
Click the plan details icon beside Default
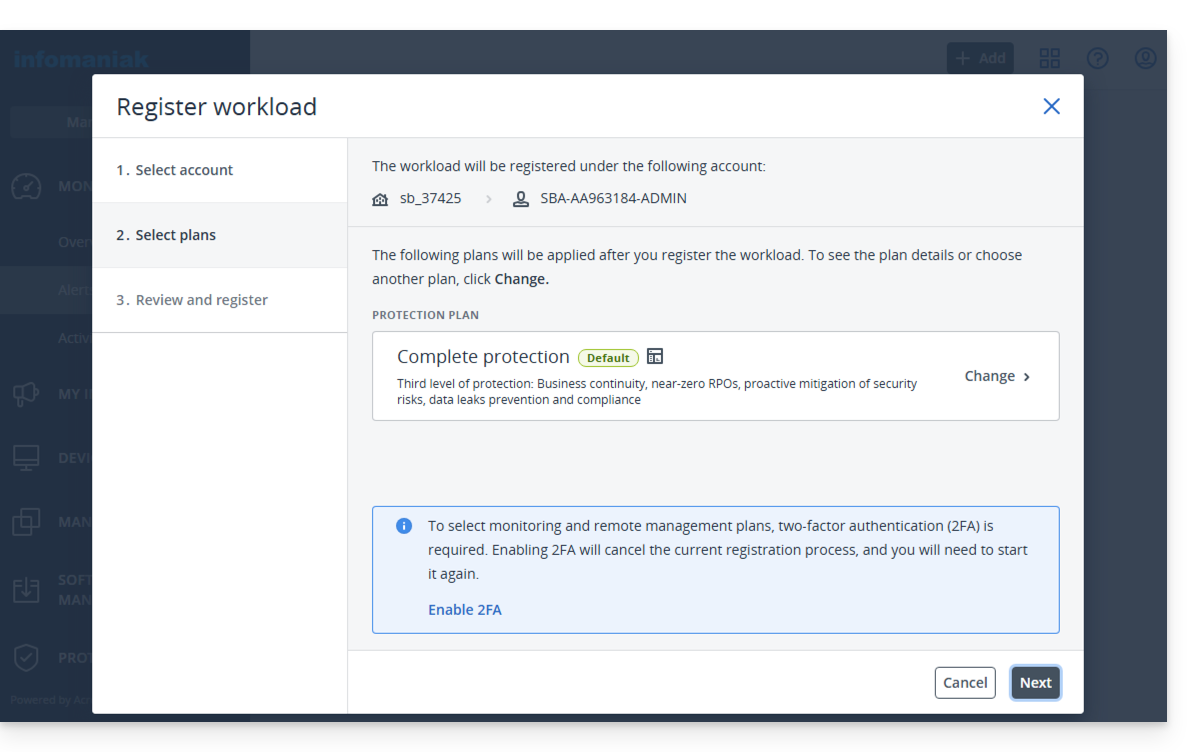655,357
